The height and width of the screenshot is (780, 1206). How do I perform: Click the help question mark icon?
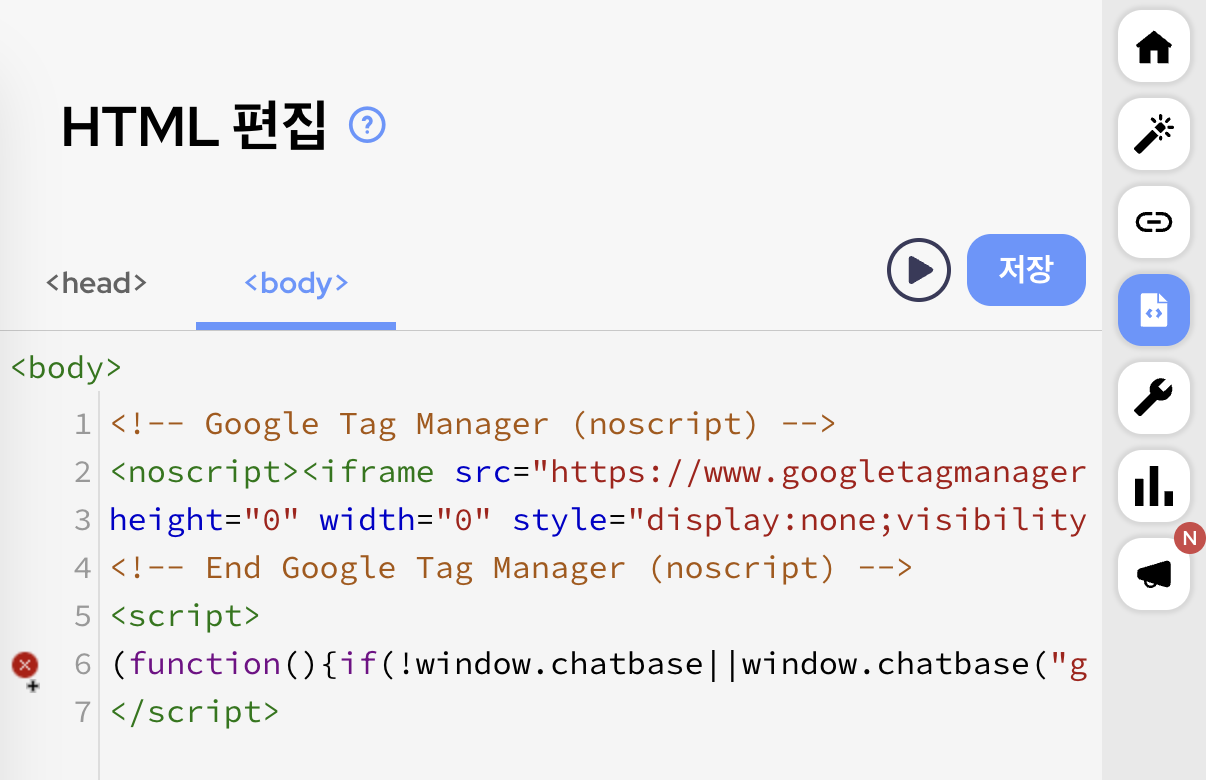click(367, 126)
